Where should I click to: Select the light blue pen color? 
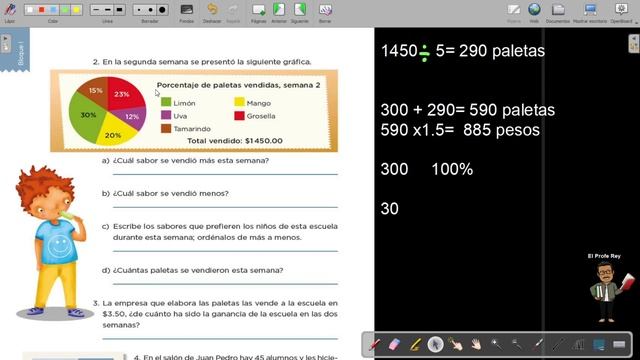(x=53, y=10)
